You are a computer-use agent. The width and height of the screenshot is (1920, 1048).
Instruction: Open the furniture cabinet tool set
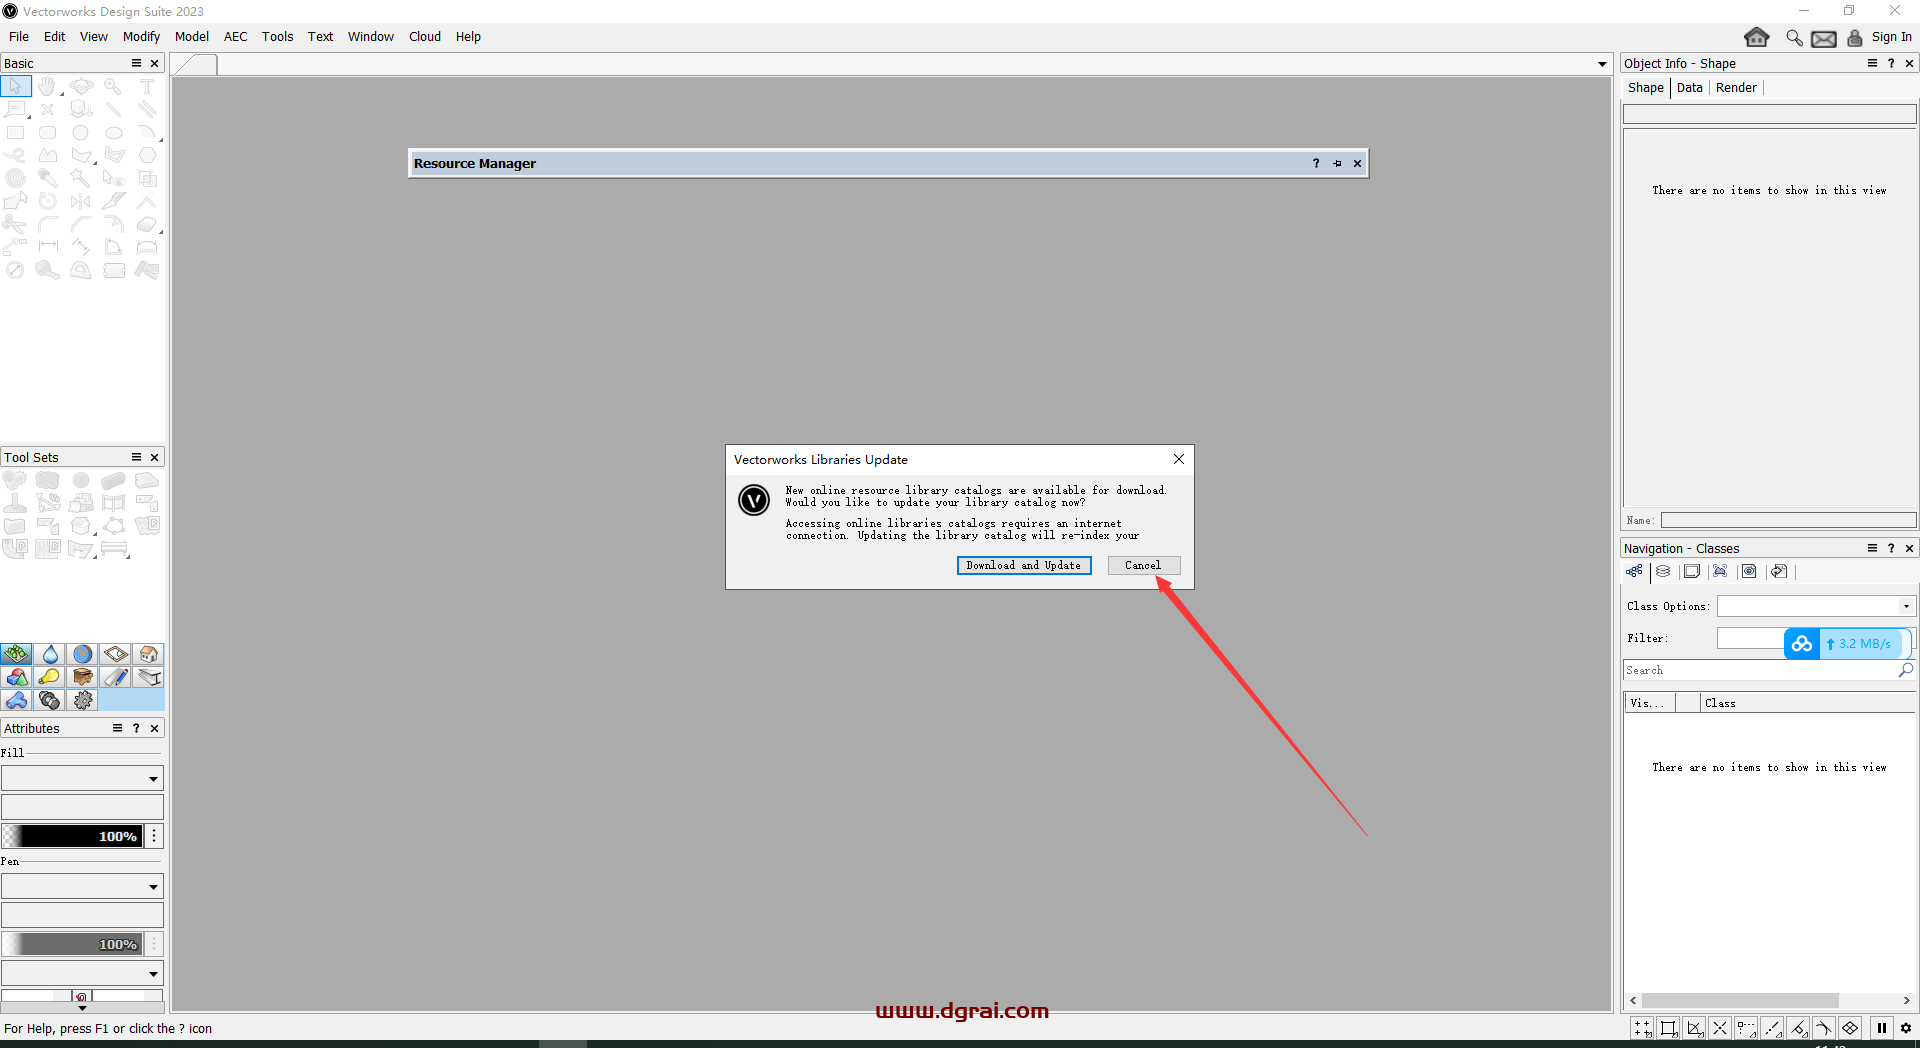pyautogui.click(x=82, y=677)
